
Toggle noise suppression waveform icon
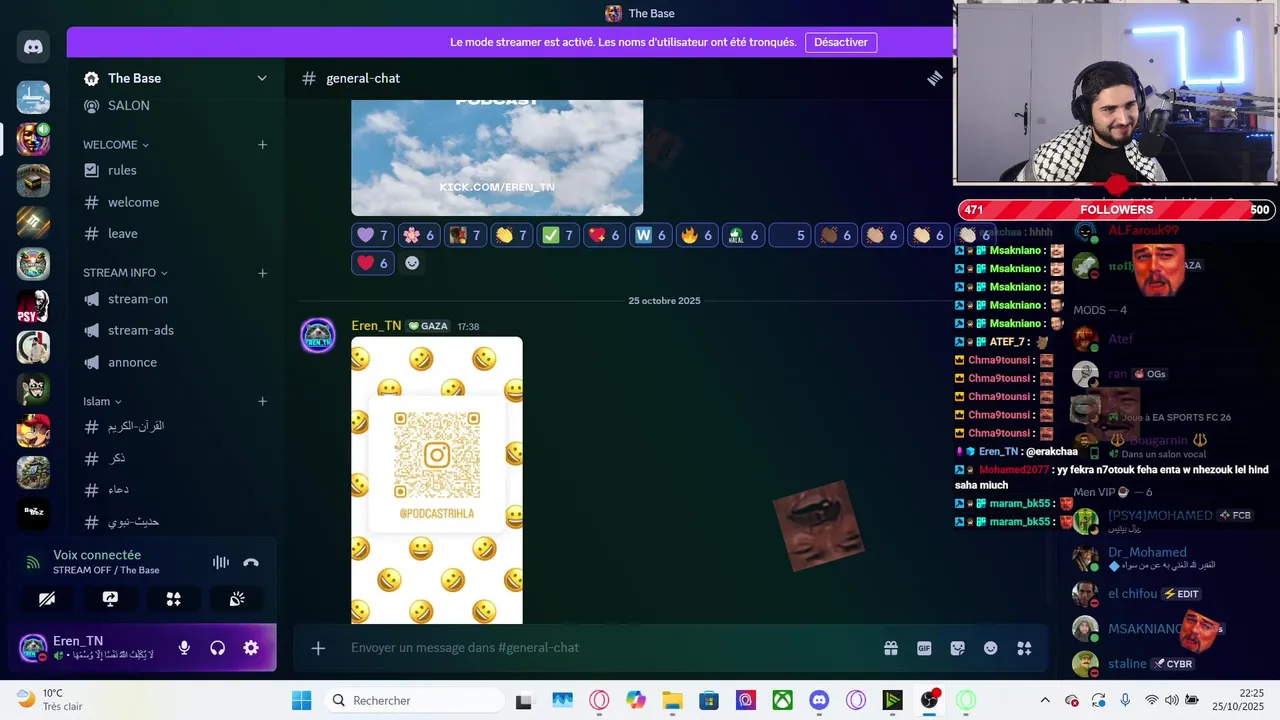[x=221, y=562]
